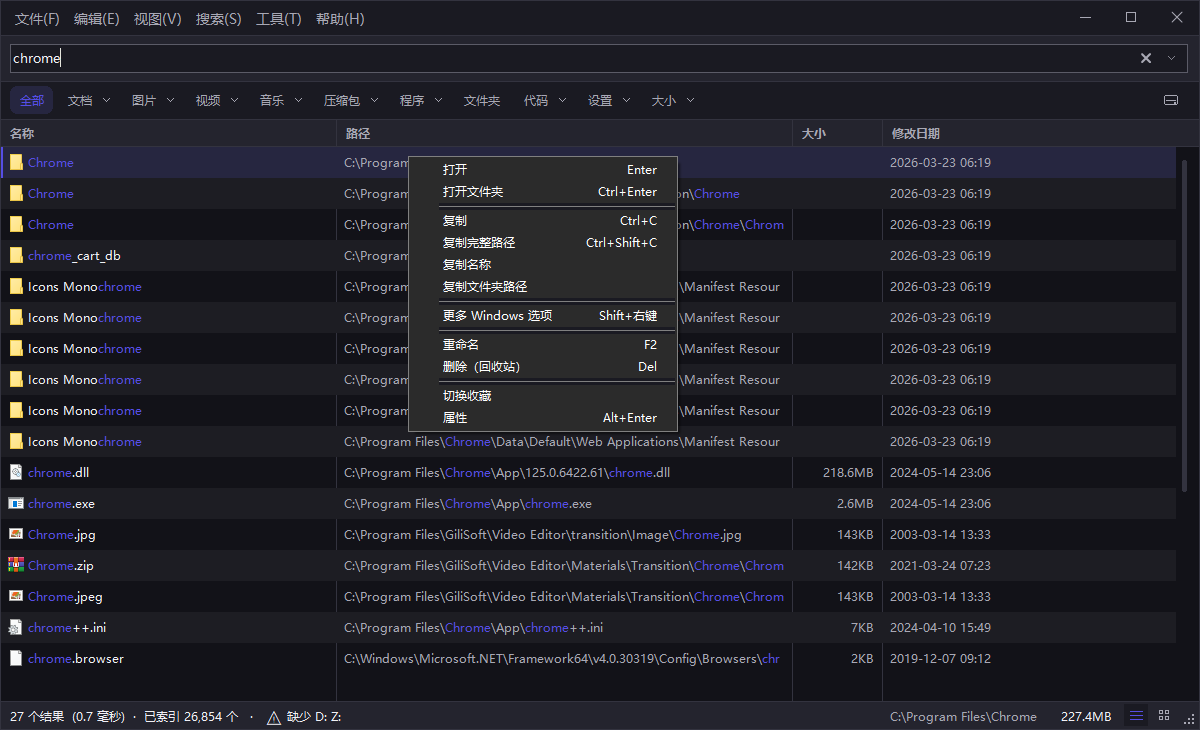Toggle the preview pane icon in filter bar
Image resolution: width=1200 pixels, height=730 pixels.
click(1171, 100)
